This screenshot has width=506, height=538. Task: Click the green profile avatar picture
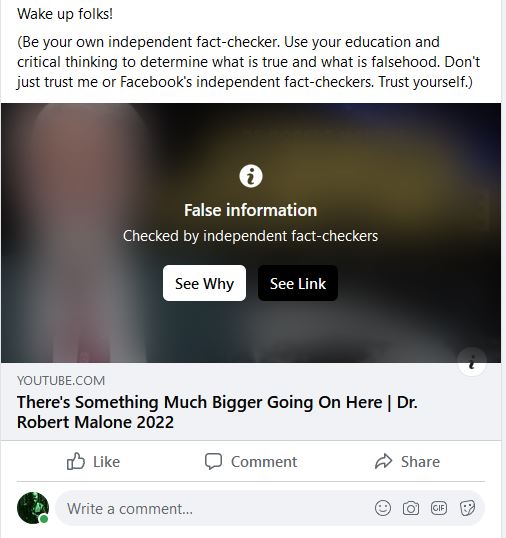[x=33, y=508]
